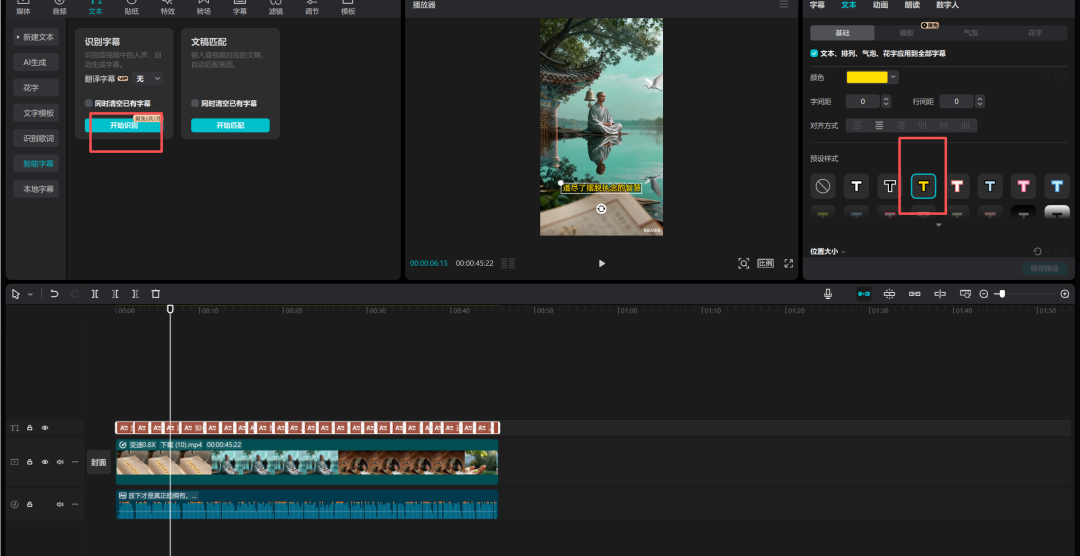The height and width of the screenshot is (556, 1080).
Task: Click the preview focus zoom icon
Action: coord(743,263)
